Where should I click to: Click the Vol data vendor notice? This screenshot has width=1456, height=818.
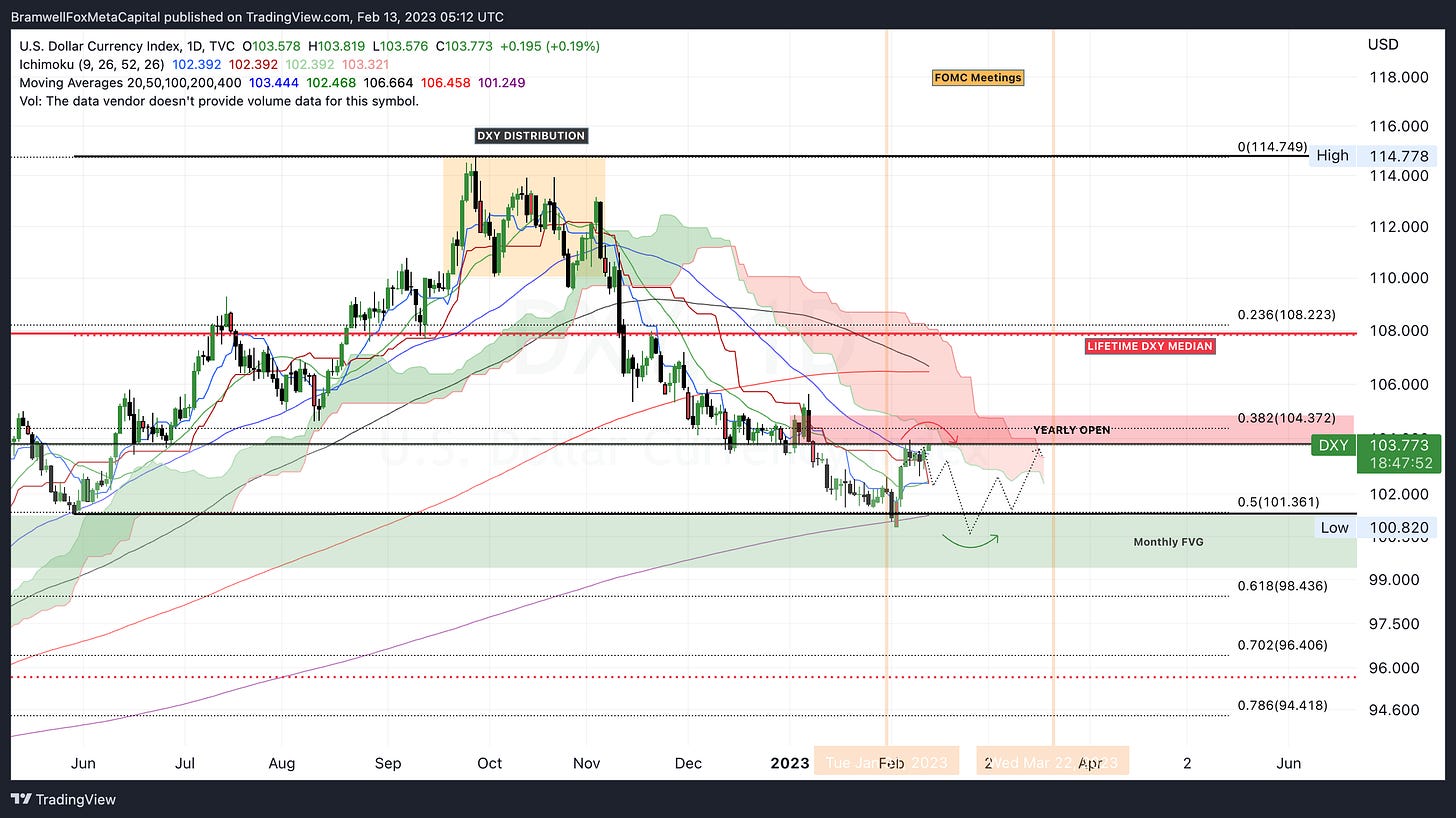(219, 100)
